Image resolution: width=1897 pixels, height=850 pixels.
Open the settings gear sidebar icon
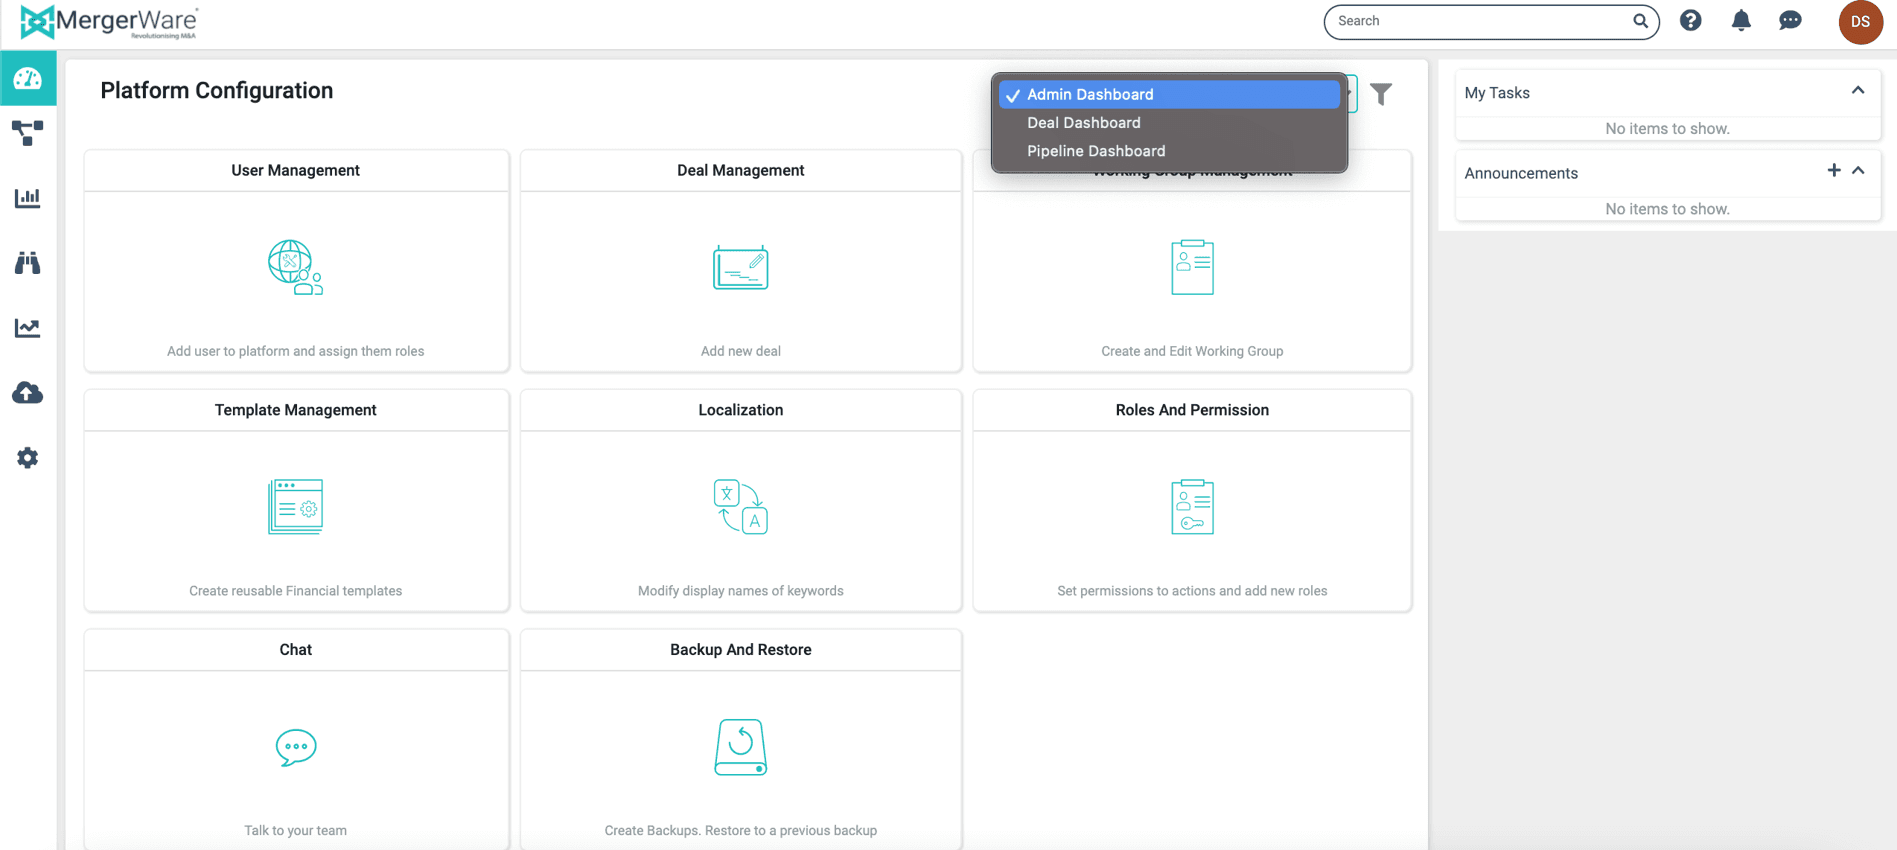pyautogui.click(x=28, y=458)
